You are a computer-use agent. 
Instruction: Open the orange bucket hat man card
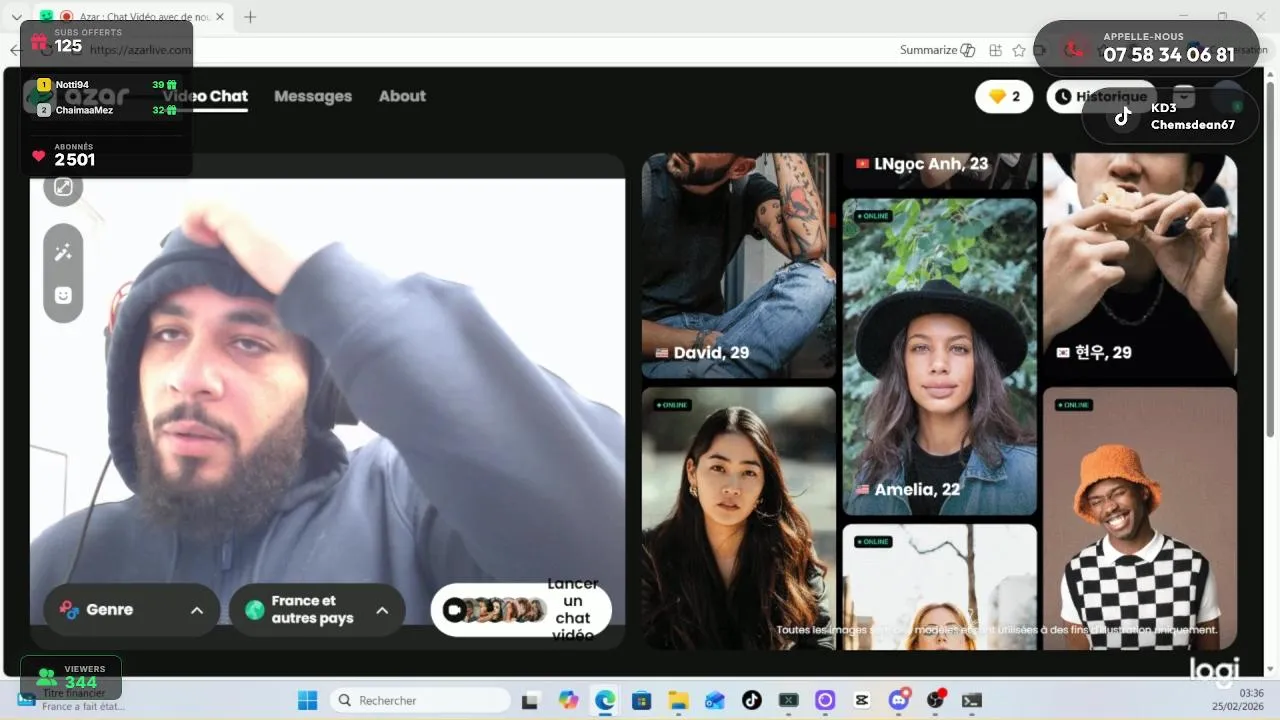pos(1140,518)
